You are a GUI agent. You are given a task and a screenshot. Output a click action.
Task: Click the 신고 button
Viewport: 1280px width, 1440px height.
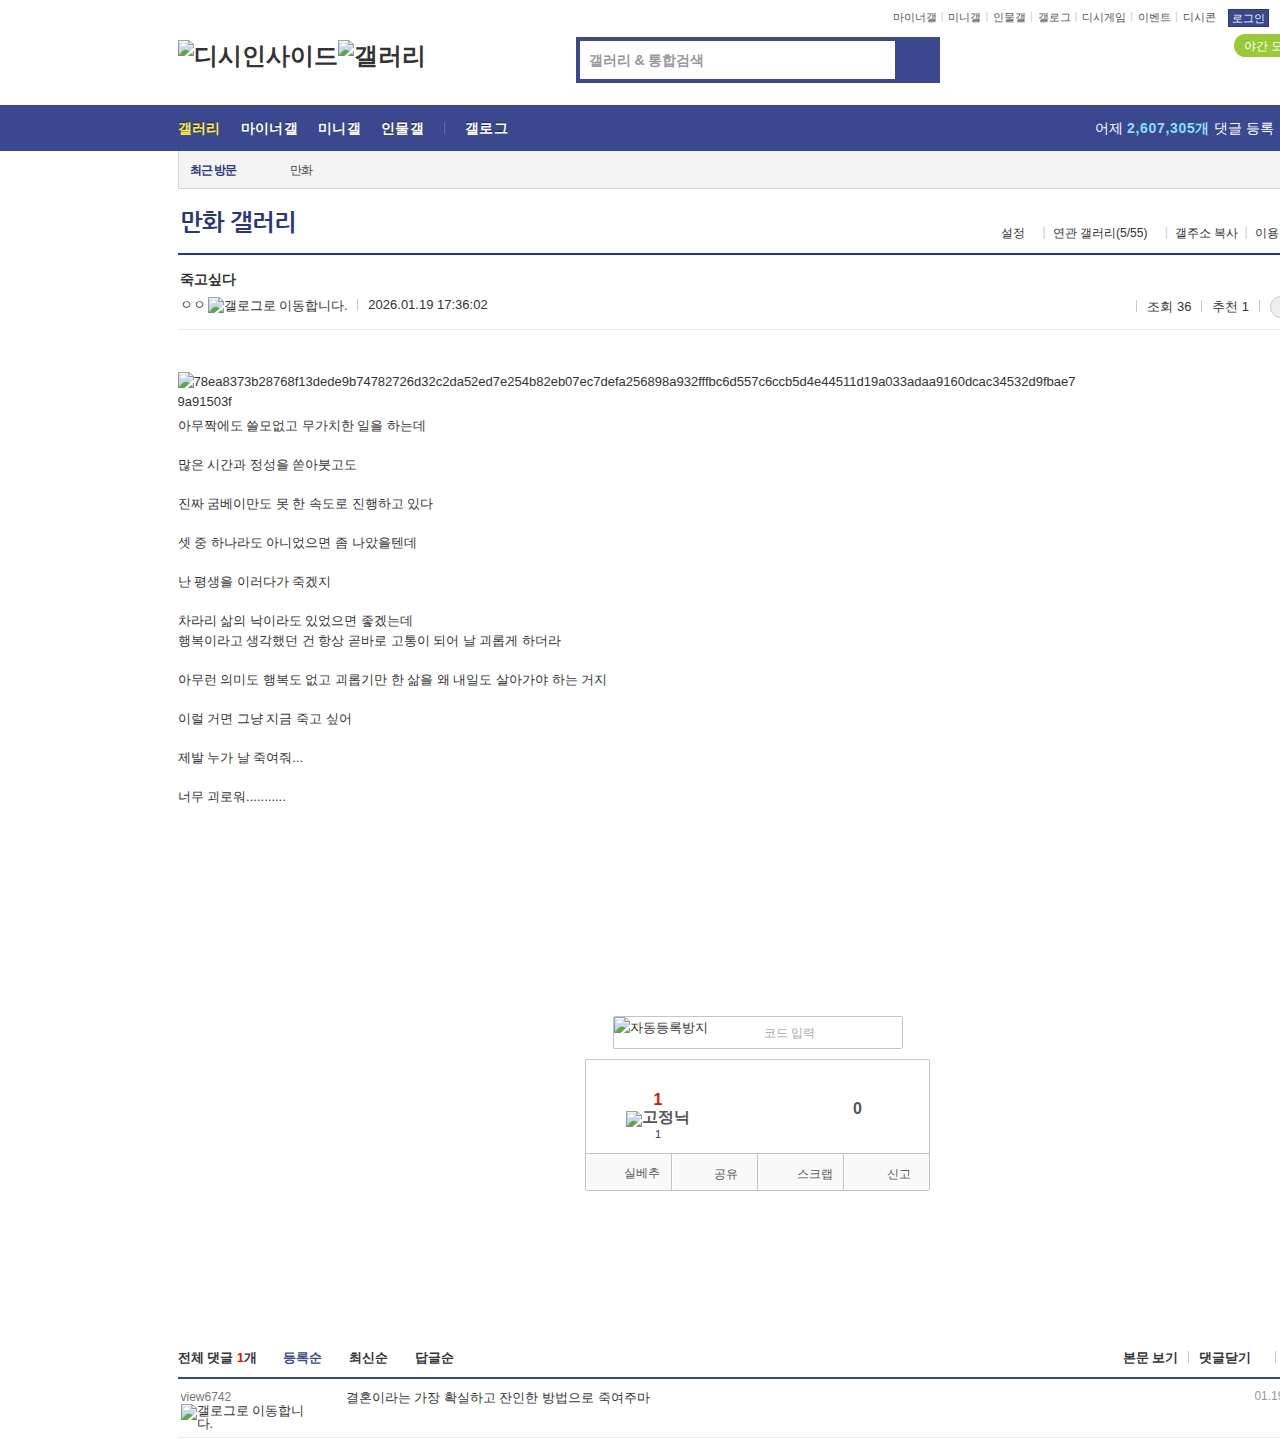[886, 1173]
